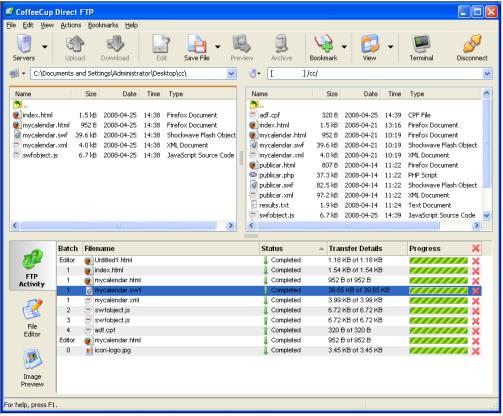Open the Image Preview panel
Screen dimensions: 503x416
click(x=32, y=368)
